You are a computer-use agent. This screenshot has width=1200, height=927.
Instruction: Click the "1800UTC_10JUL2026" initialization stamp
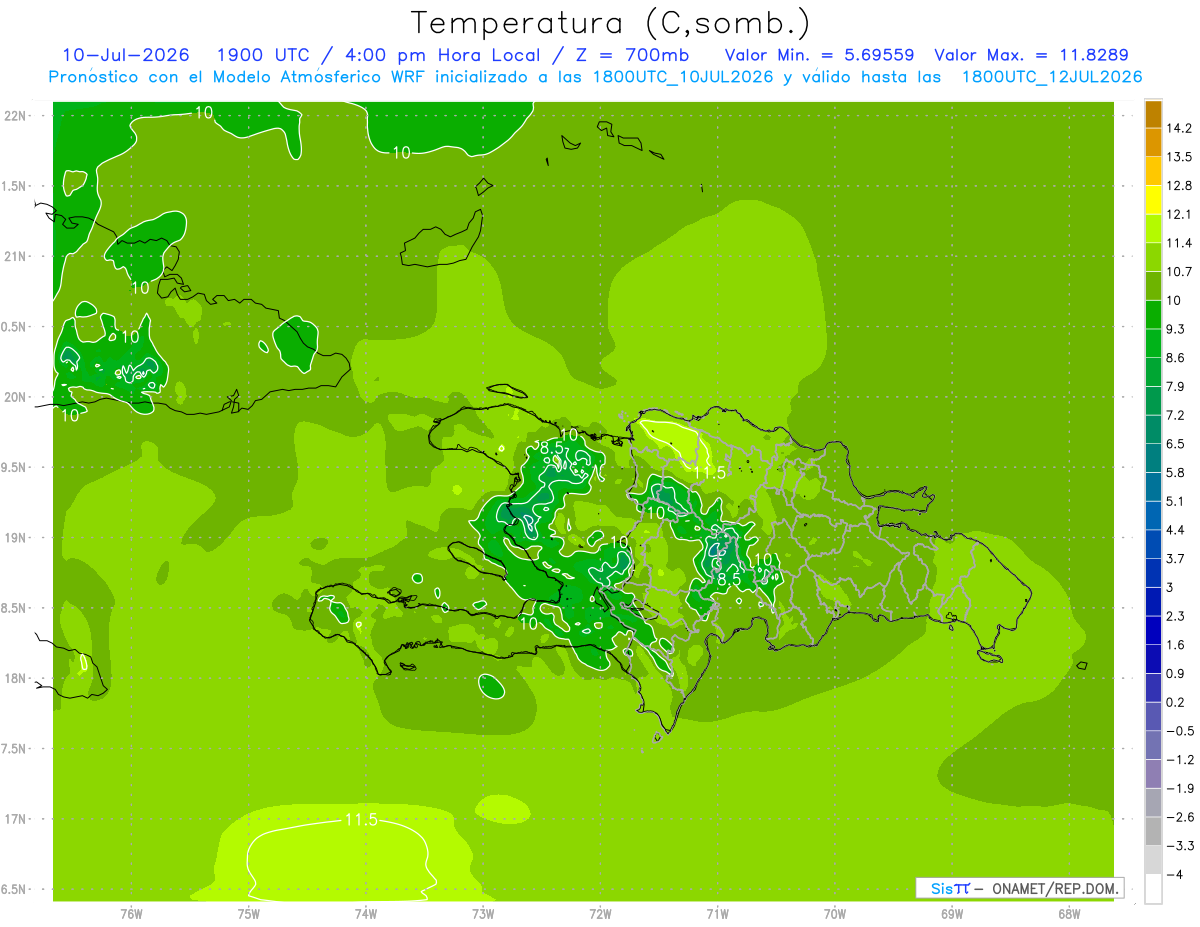682,77
